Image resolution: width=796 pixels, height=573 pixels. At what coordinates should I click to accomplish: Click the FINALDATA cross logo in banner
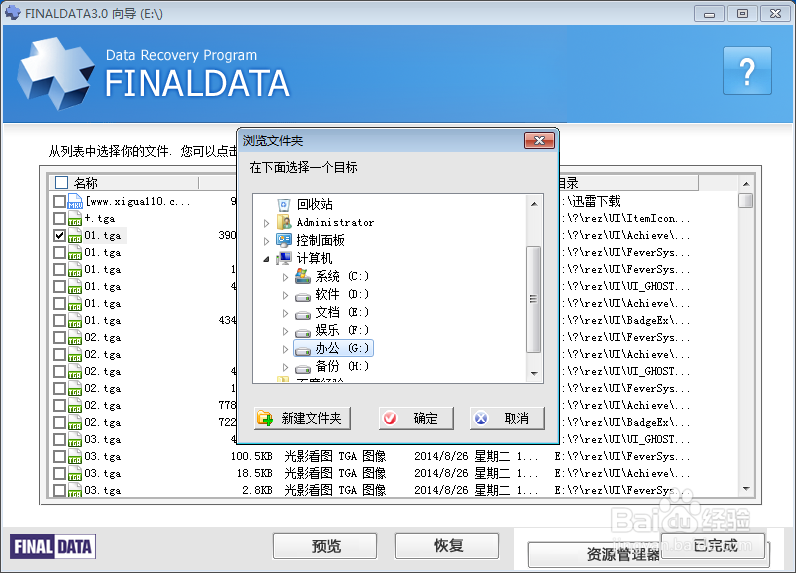pyautogui.click(x=56, y=73)
